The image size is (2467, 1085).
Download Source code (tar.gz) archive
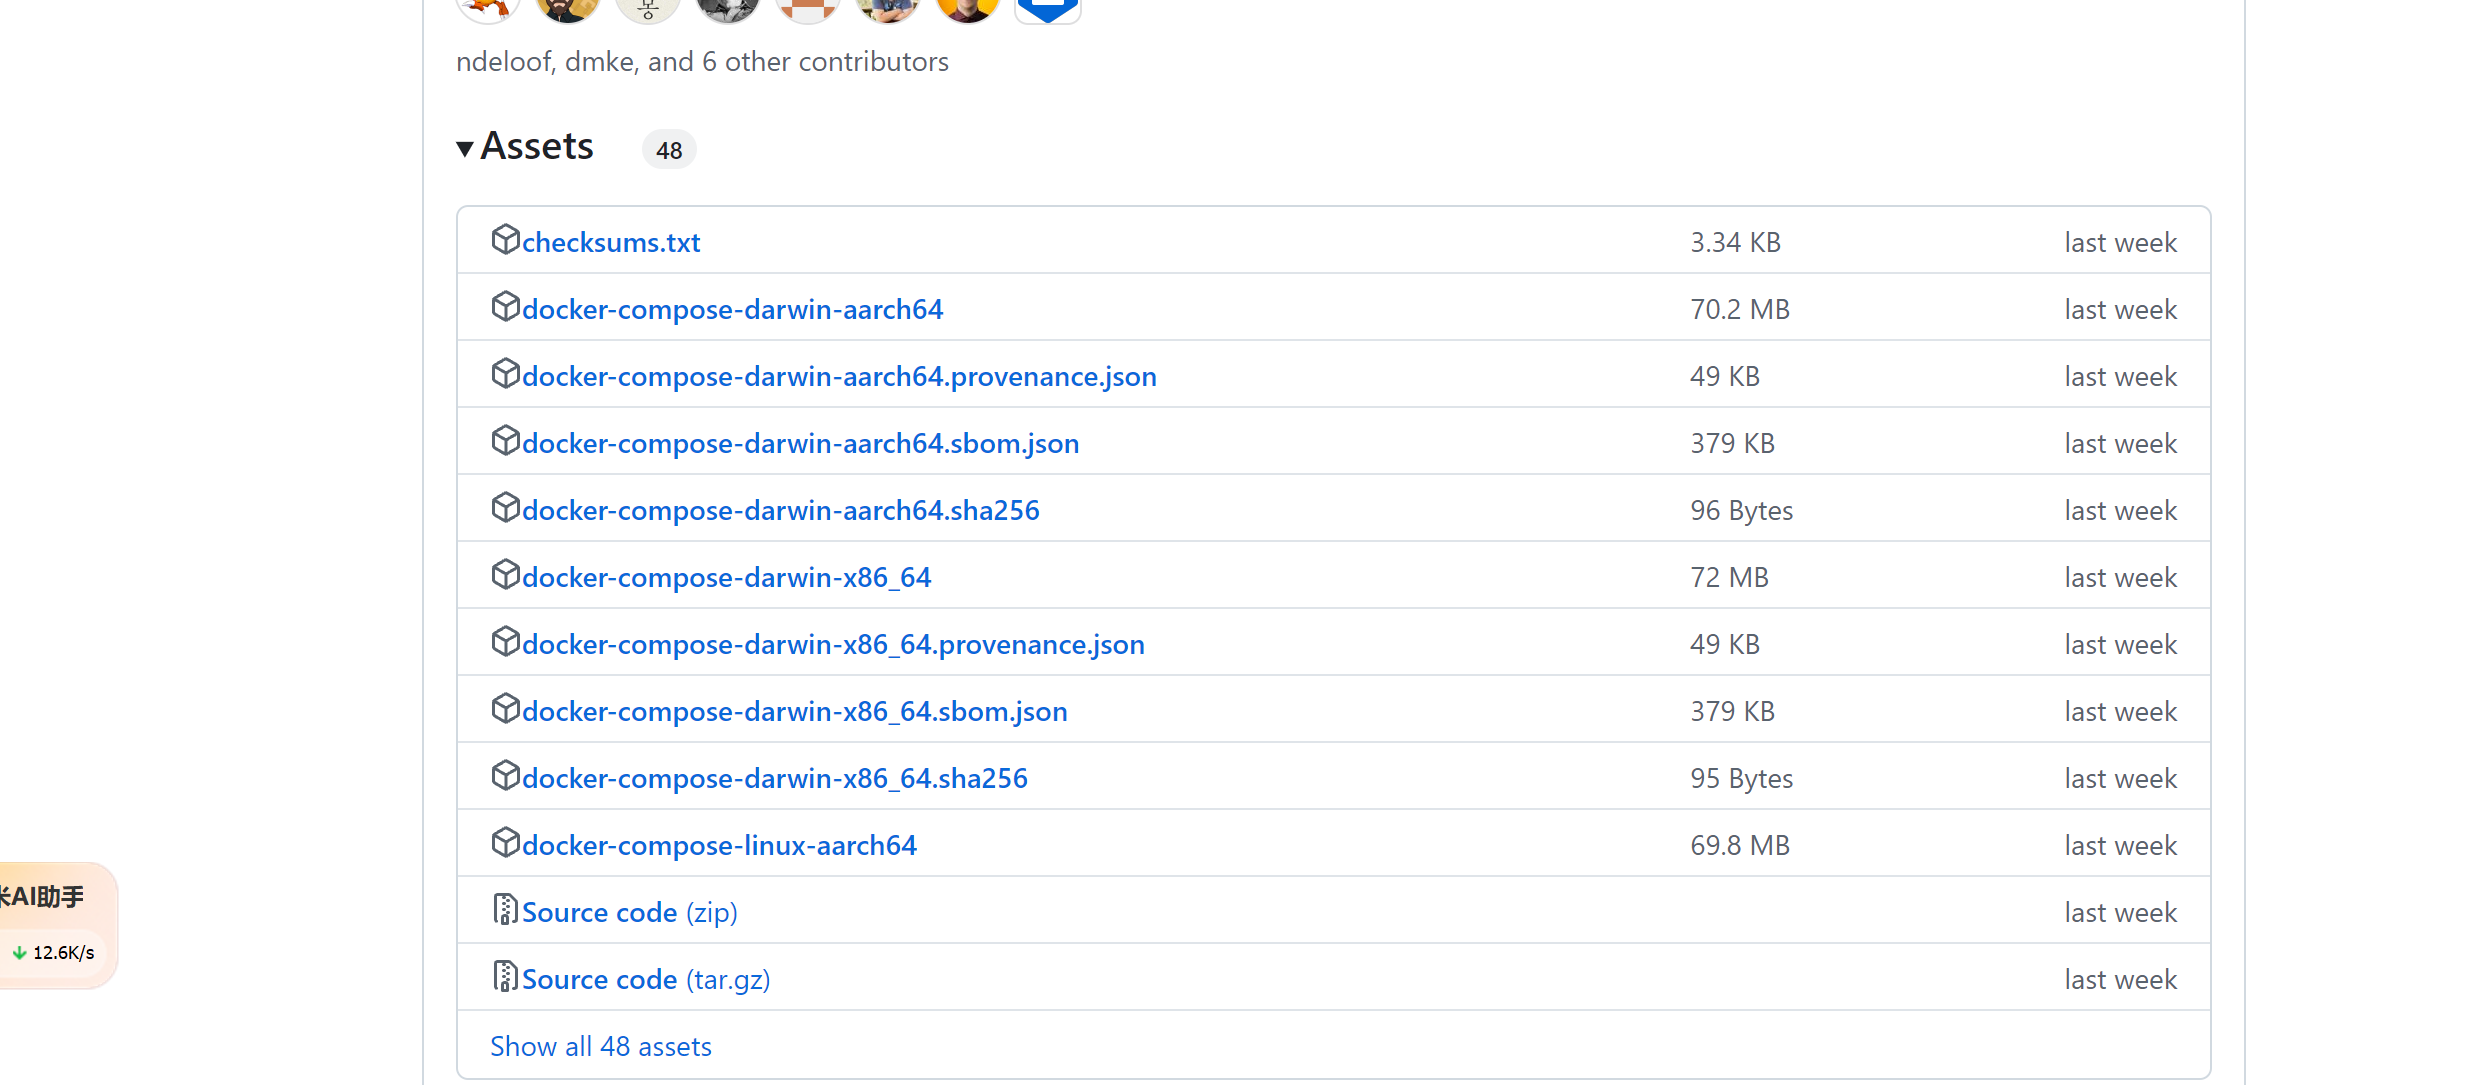pyautogui.click(x=645, y=980)
